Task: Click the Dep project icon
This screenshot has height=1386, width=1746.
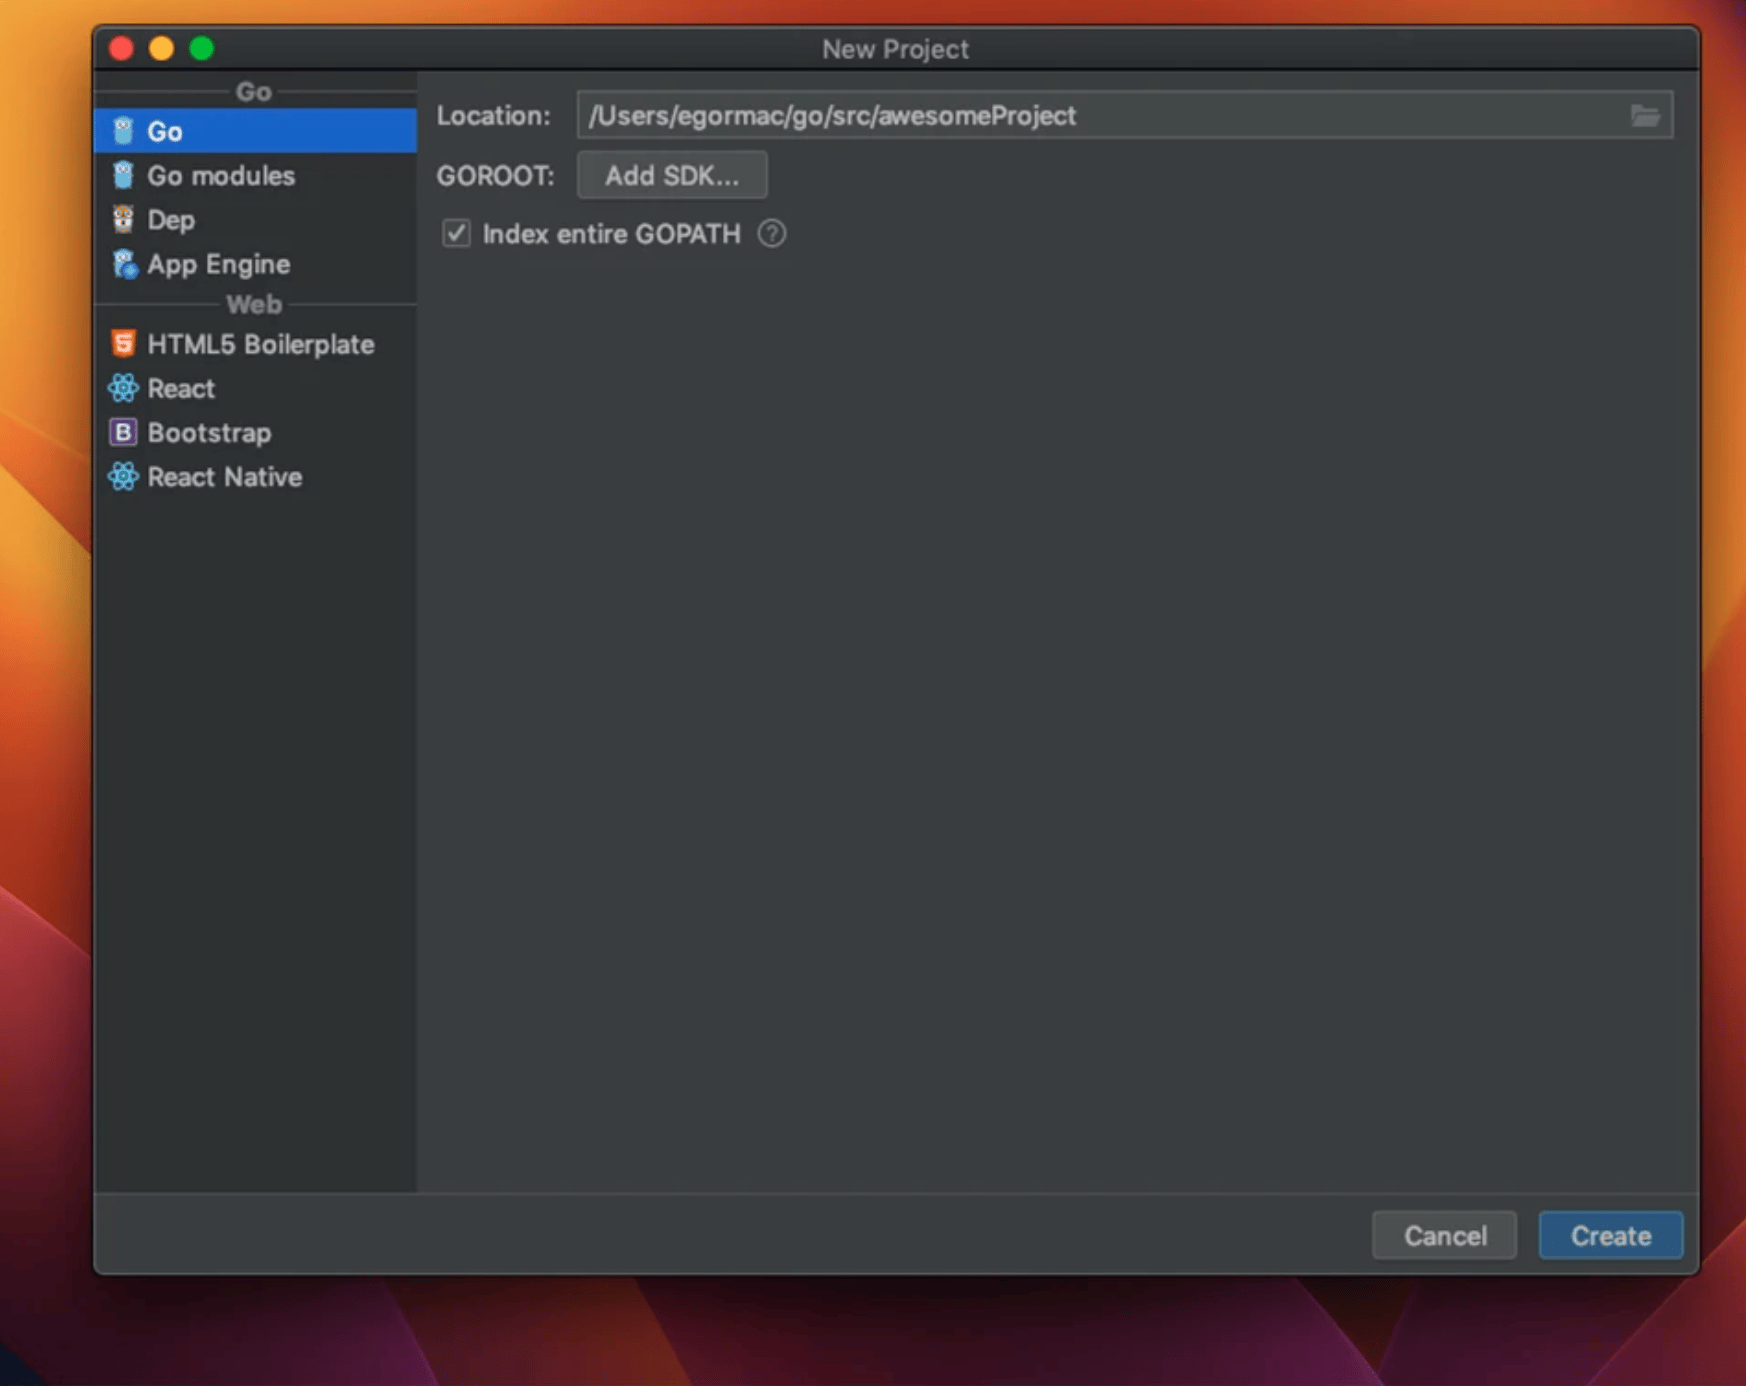Action: (x=123, y=220)
